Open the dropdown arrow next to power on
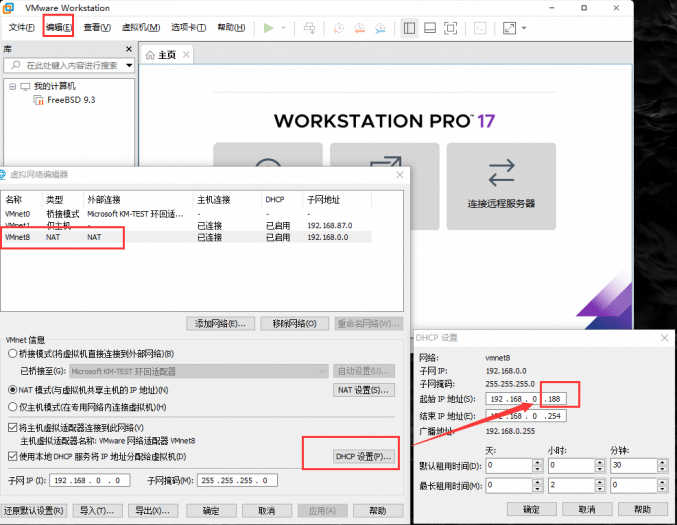677x525 pixels. click(283, 28)
